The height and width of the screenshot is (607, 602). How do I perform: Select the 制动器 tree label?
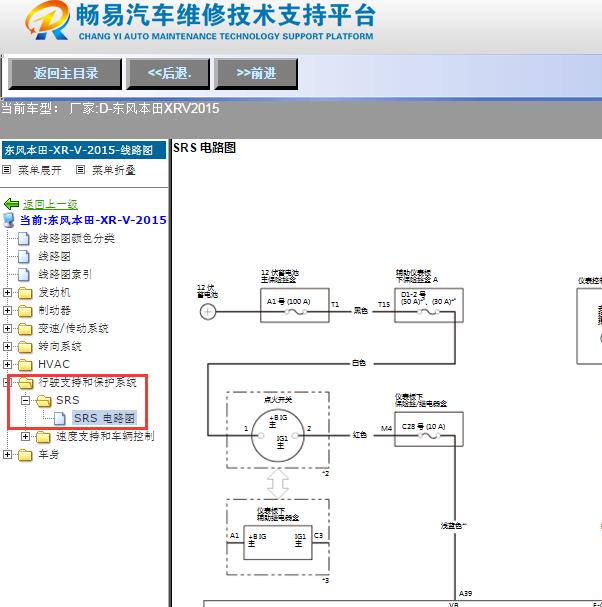[54, 310]
